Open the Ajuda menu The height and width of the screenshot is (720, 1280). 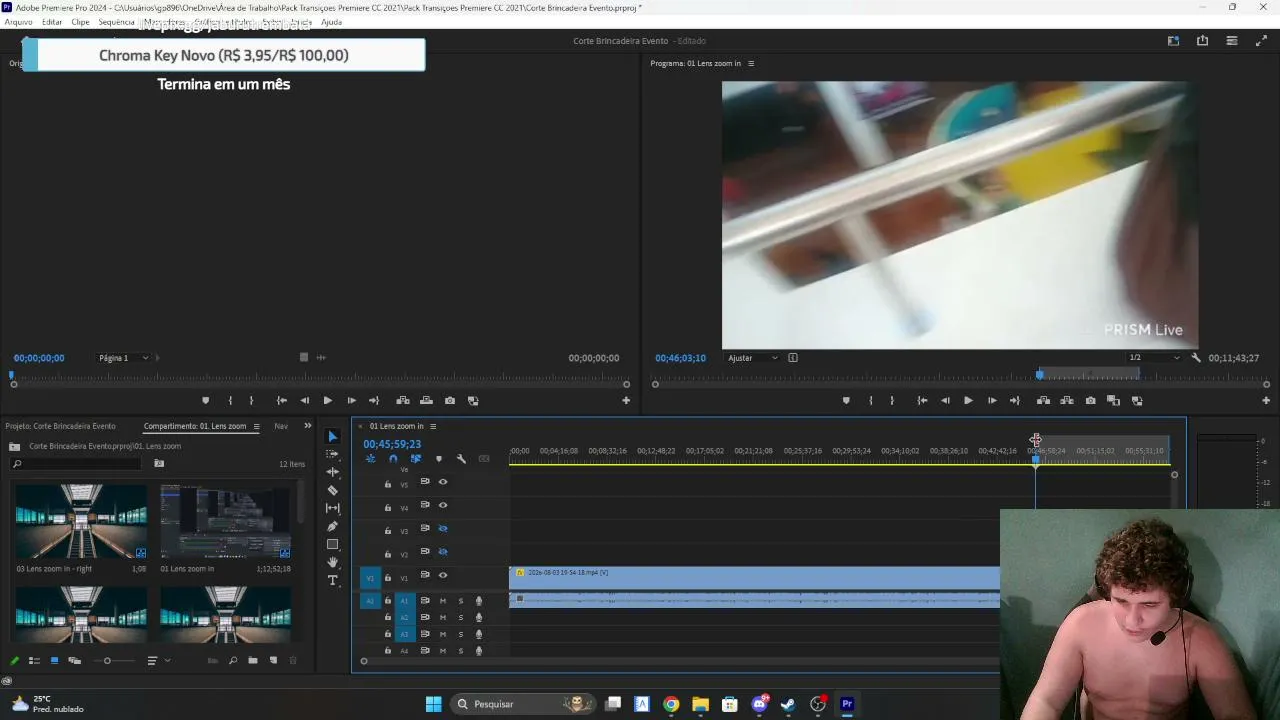(331, 22)
